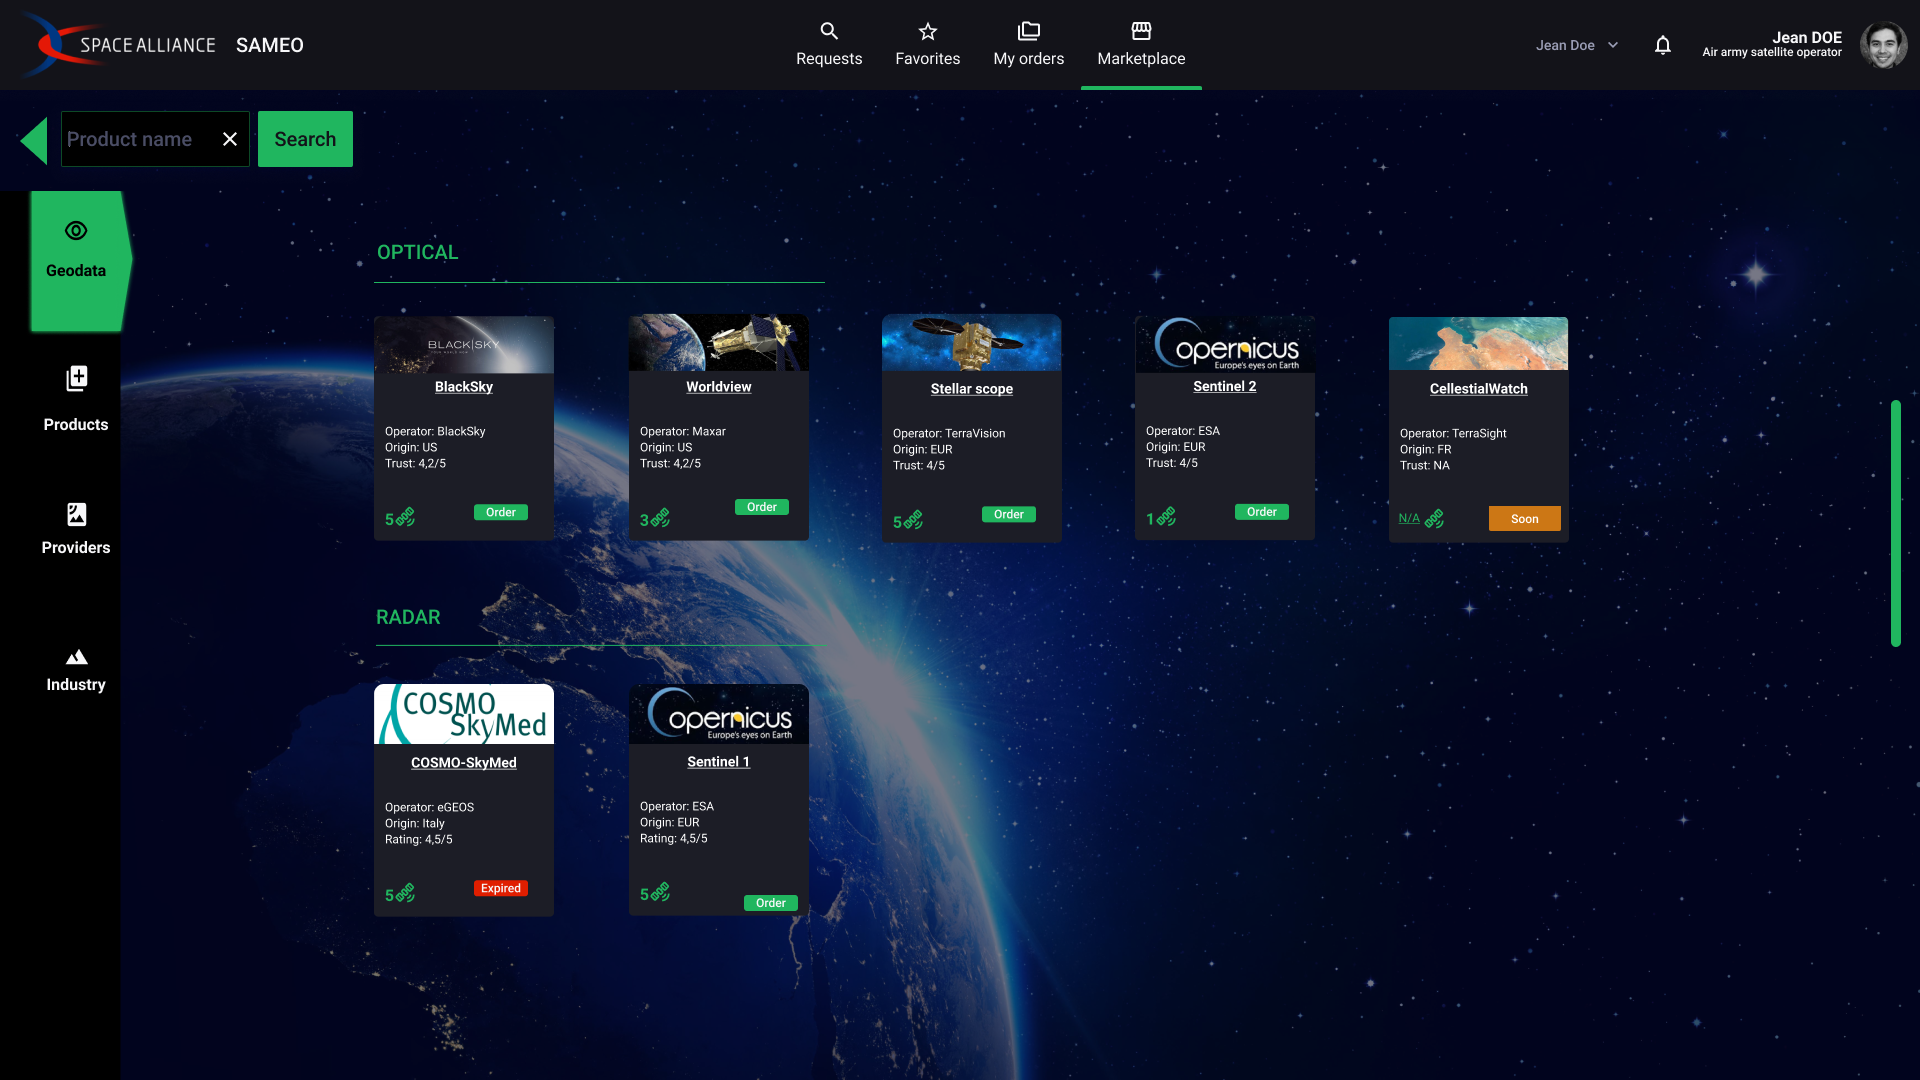Screen dimensions: 1920x1080
Task: Click the green vertical scrollbar
Action: (1896, 523)
